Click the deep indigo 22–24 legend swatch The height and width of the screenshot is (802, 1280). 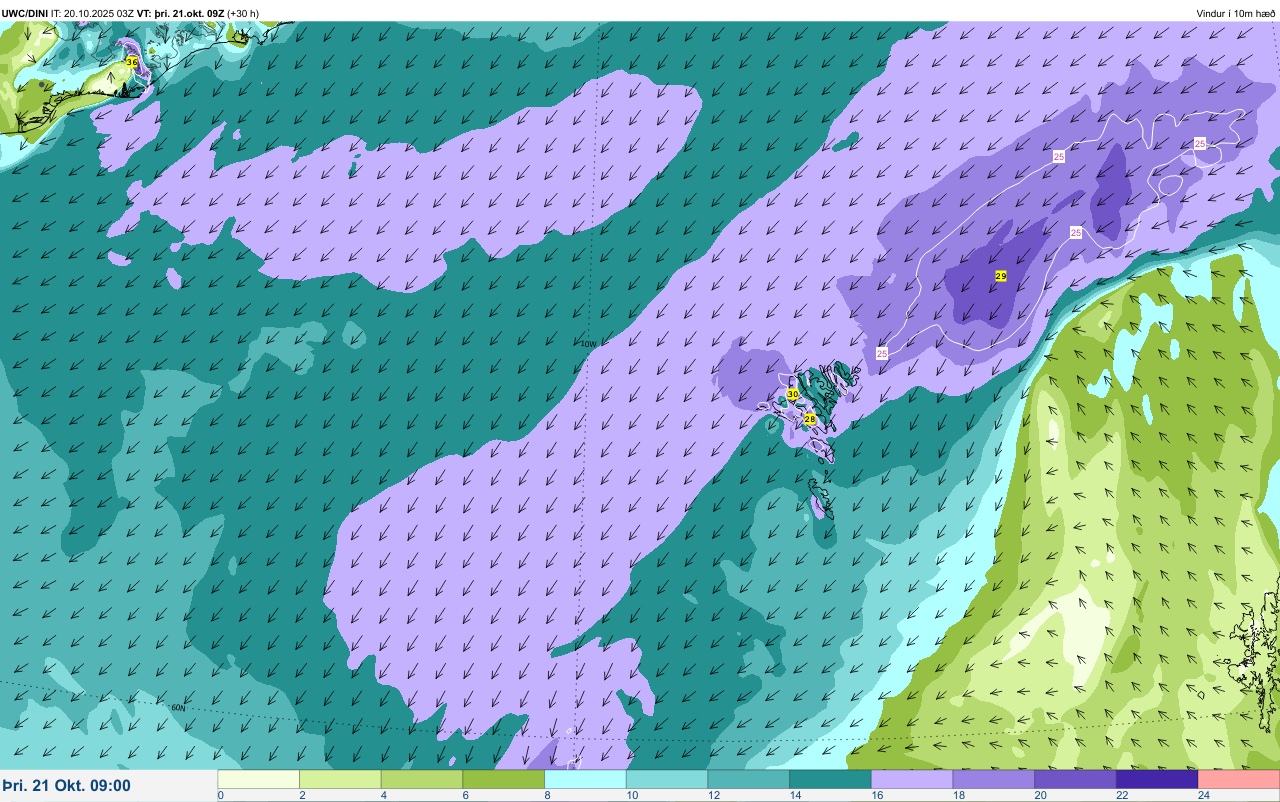coord(1157,779)
